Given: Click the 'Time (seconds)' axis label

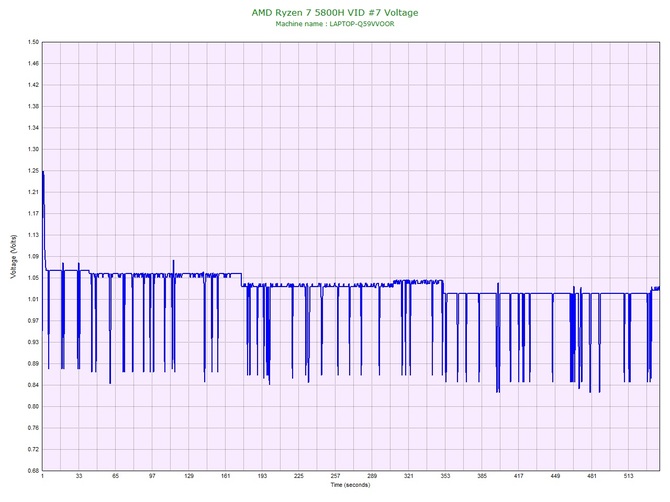Looking at the screenshot, I should click(350, 485).
